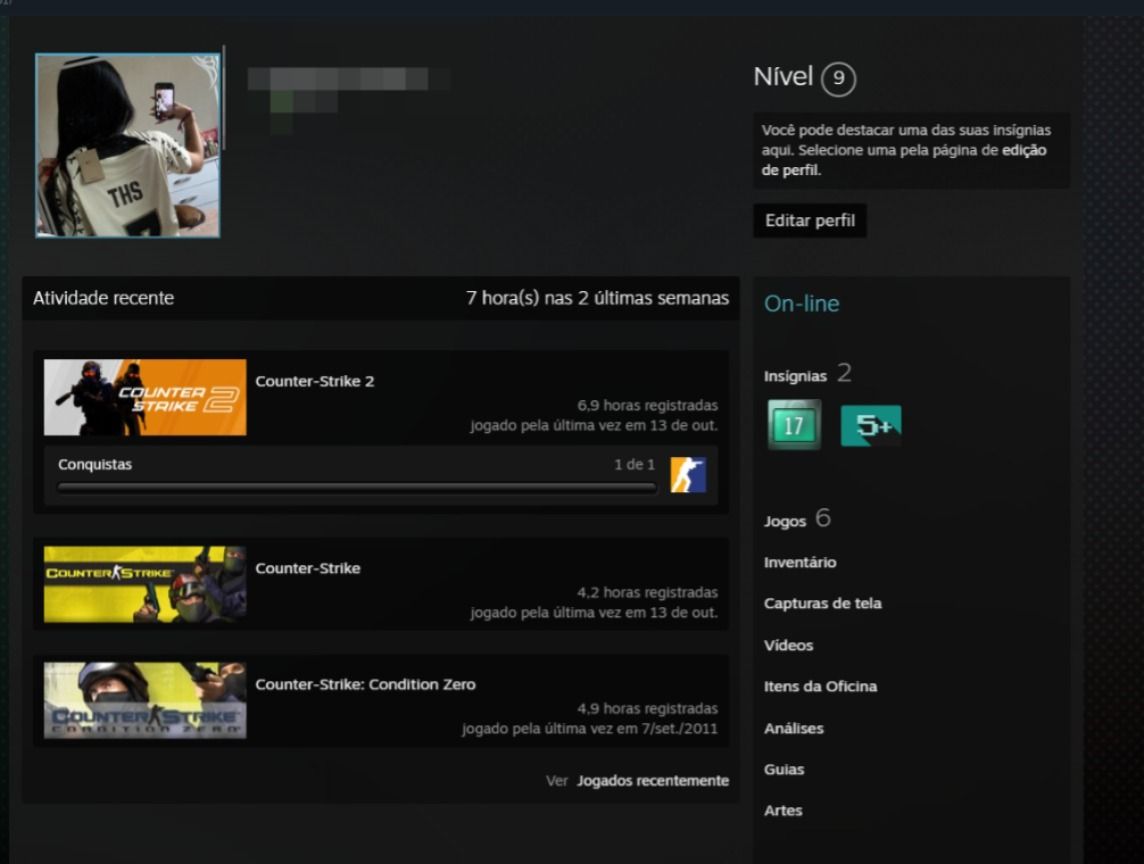Click the Editar perfil button
This screenshot has width=1144, height=864.
[x=810, y=220]
